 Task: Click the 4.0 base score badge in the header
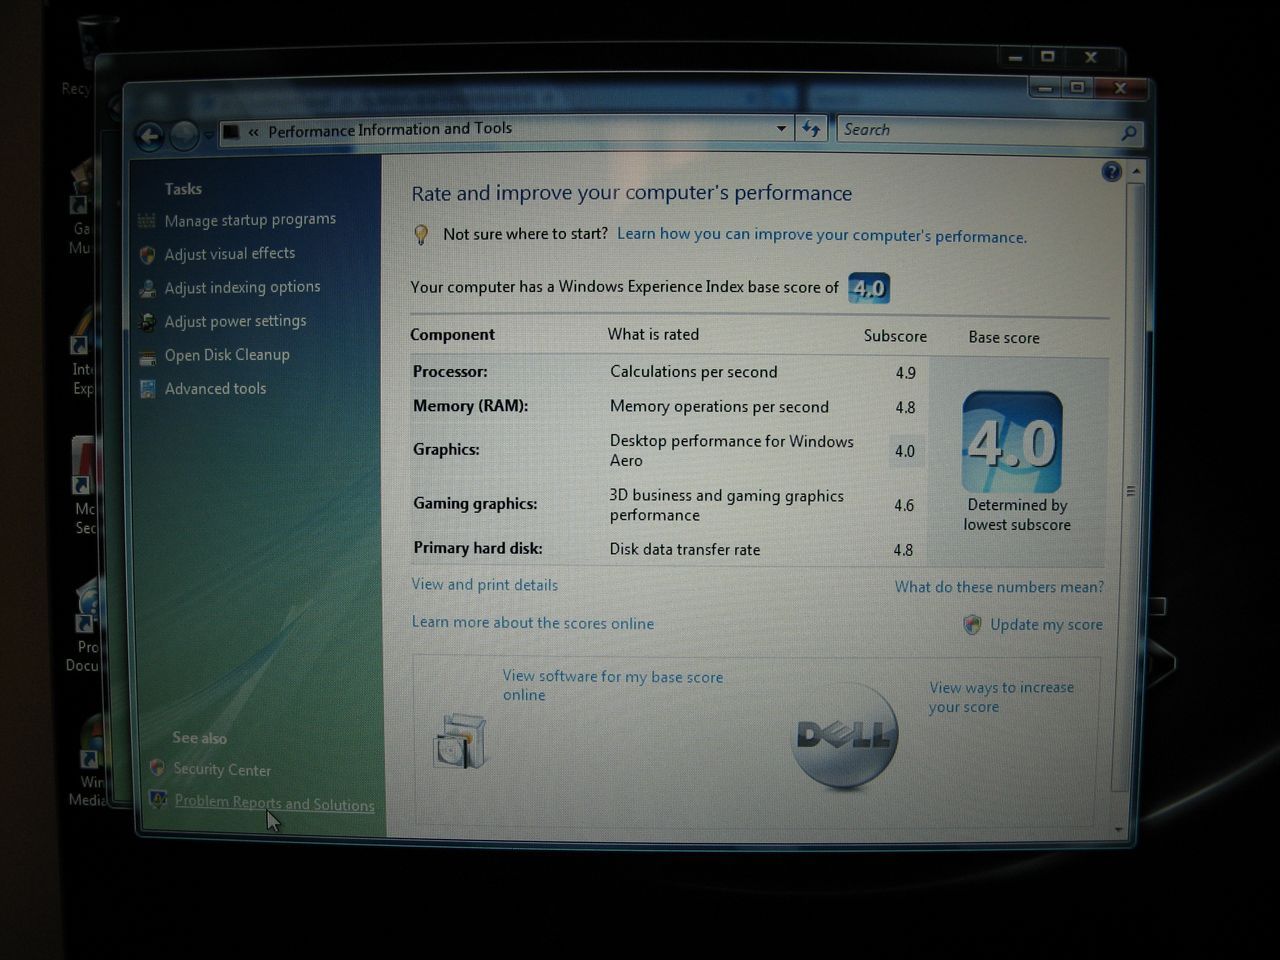click(868, 288)
